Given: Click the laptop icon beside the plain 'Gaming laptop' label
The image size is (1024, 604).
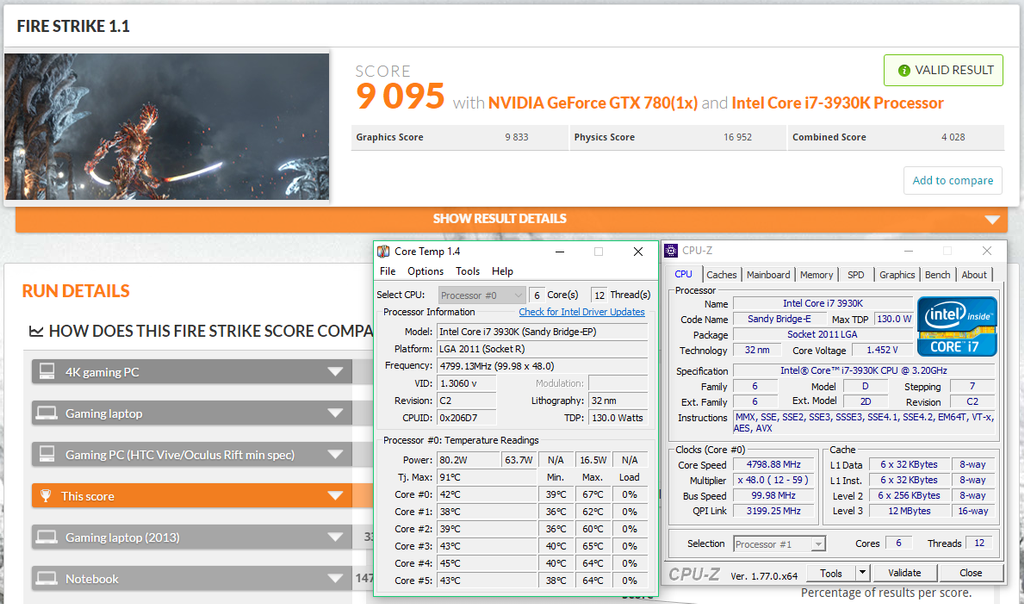Looking at the screenshot, I should 46,413.
